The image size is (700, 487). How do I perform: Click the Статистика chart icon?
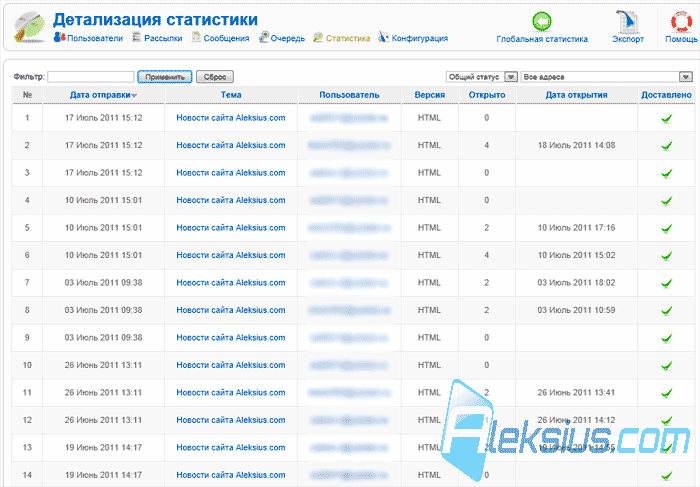coord(318,37)
